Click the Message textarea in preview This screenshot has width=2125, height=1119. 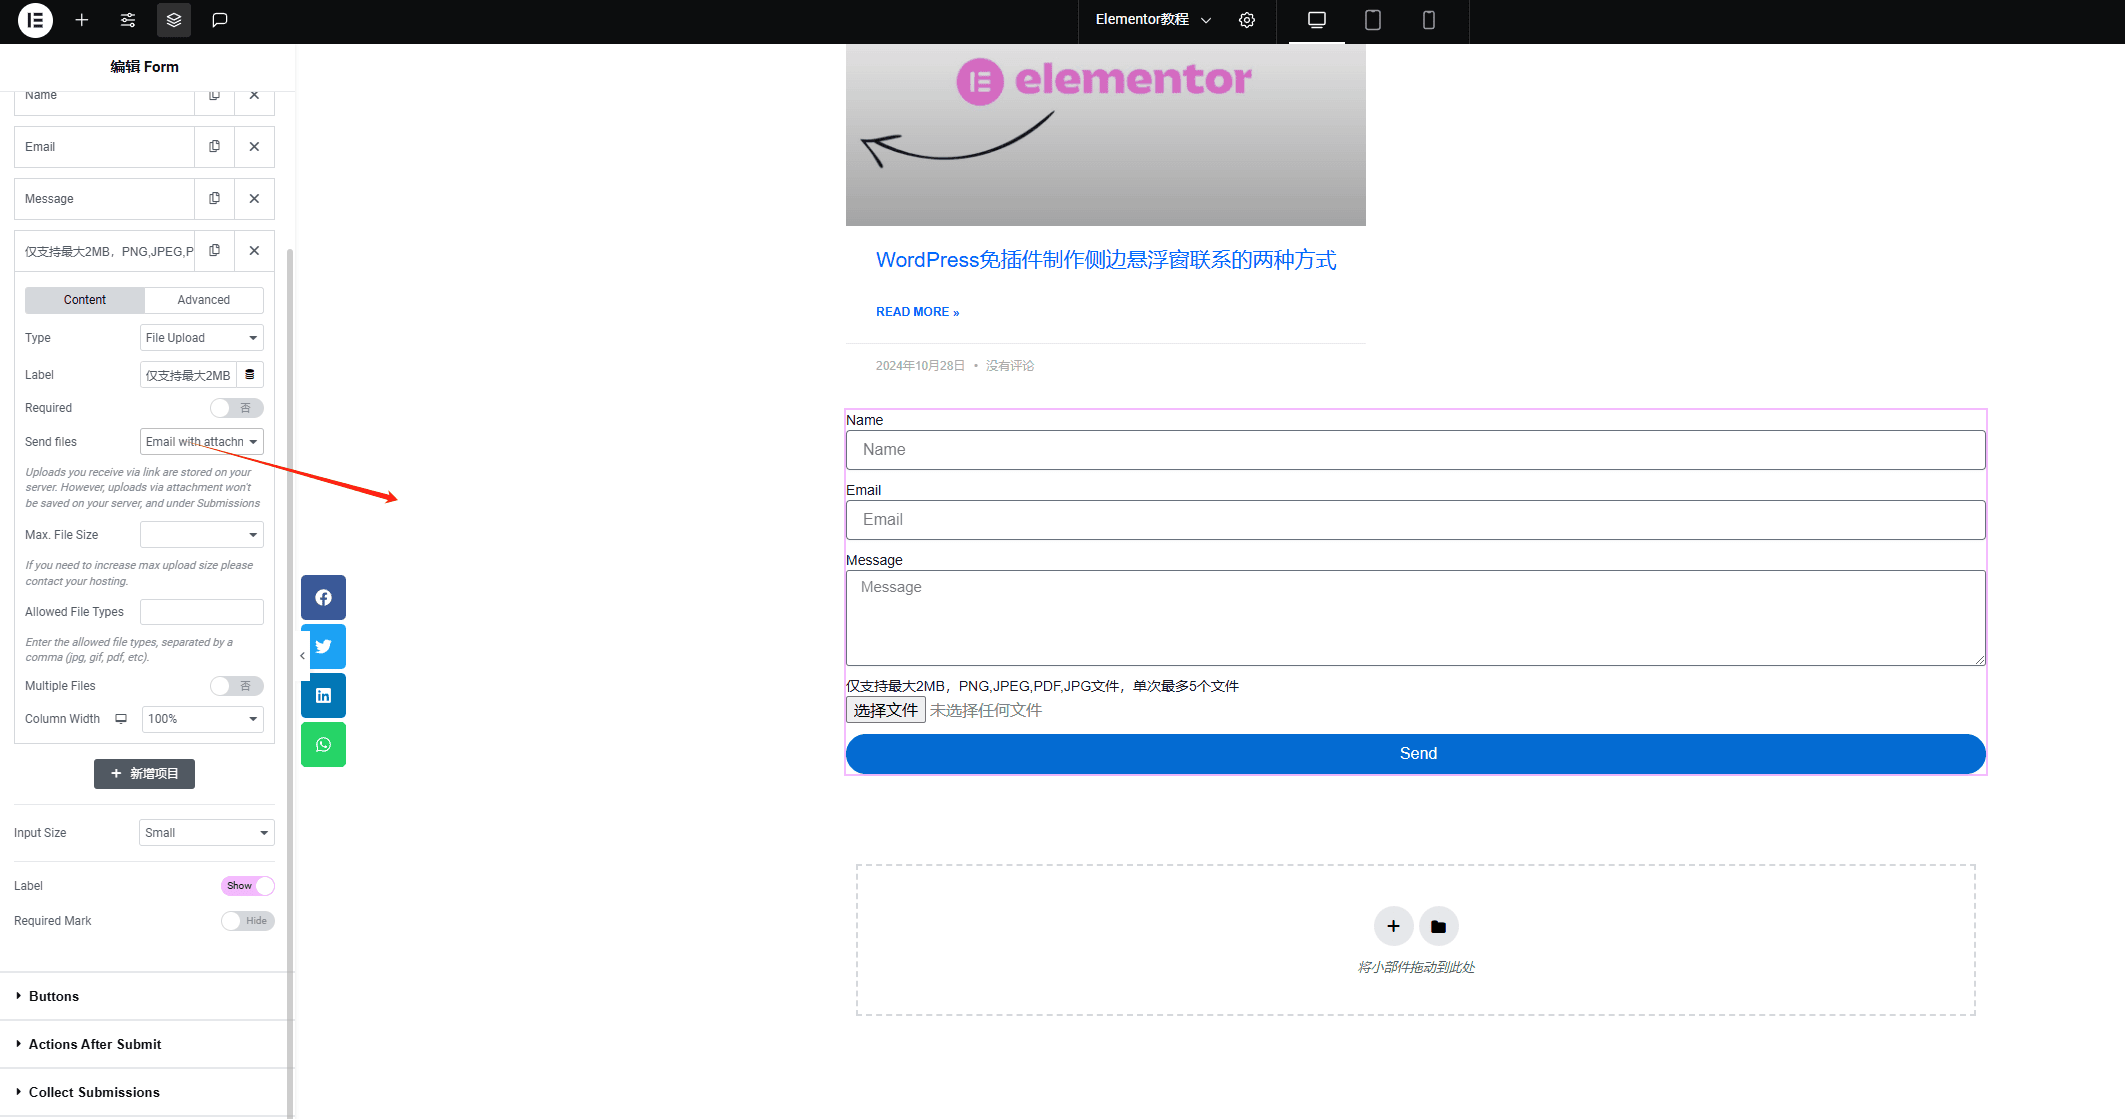(1416, 618)
